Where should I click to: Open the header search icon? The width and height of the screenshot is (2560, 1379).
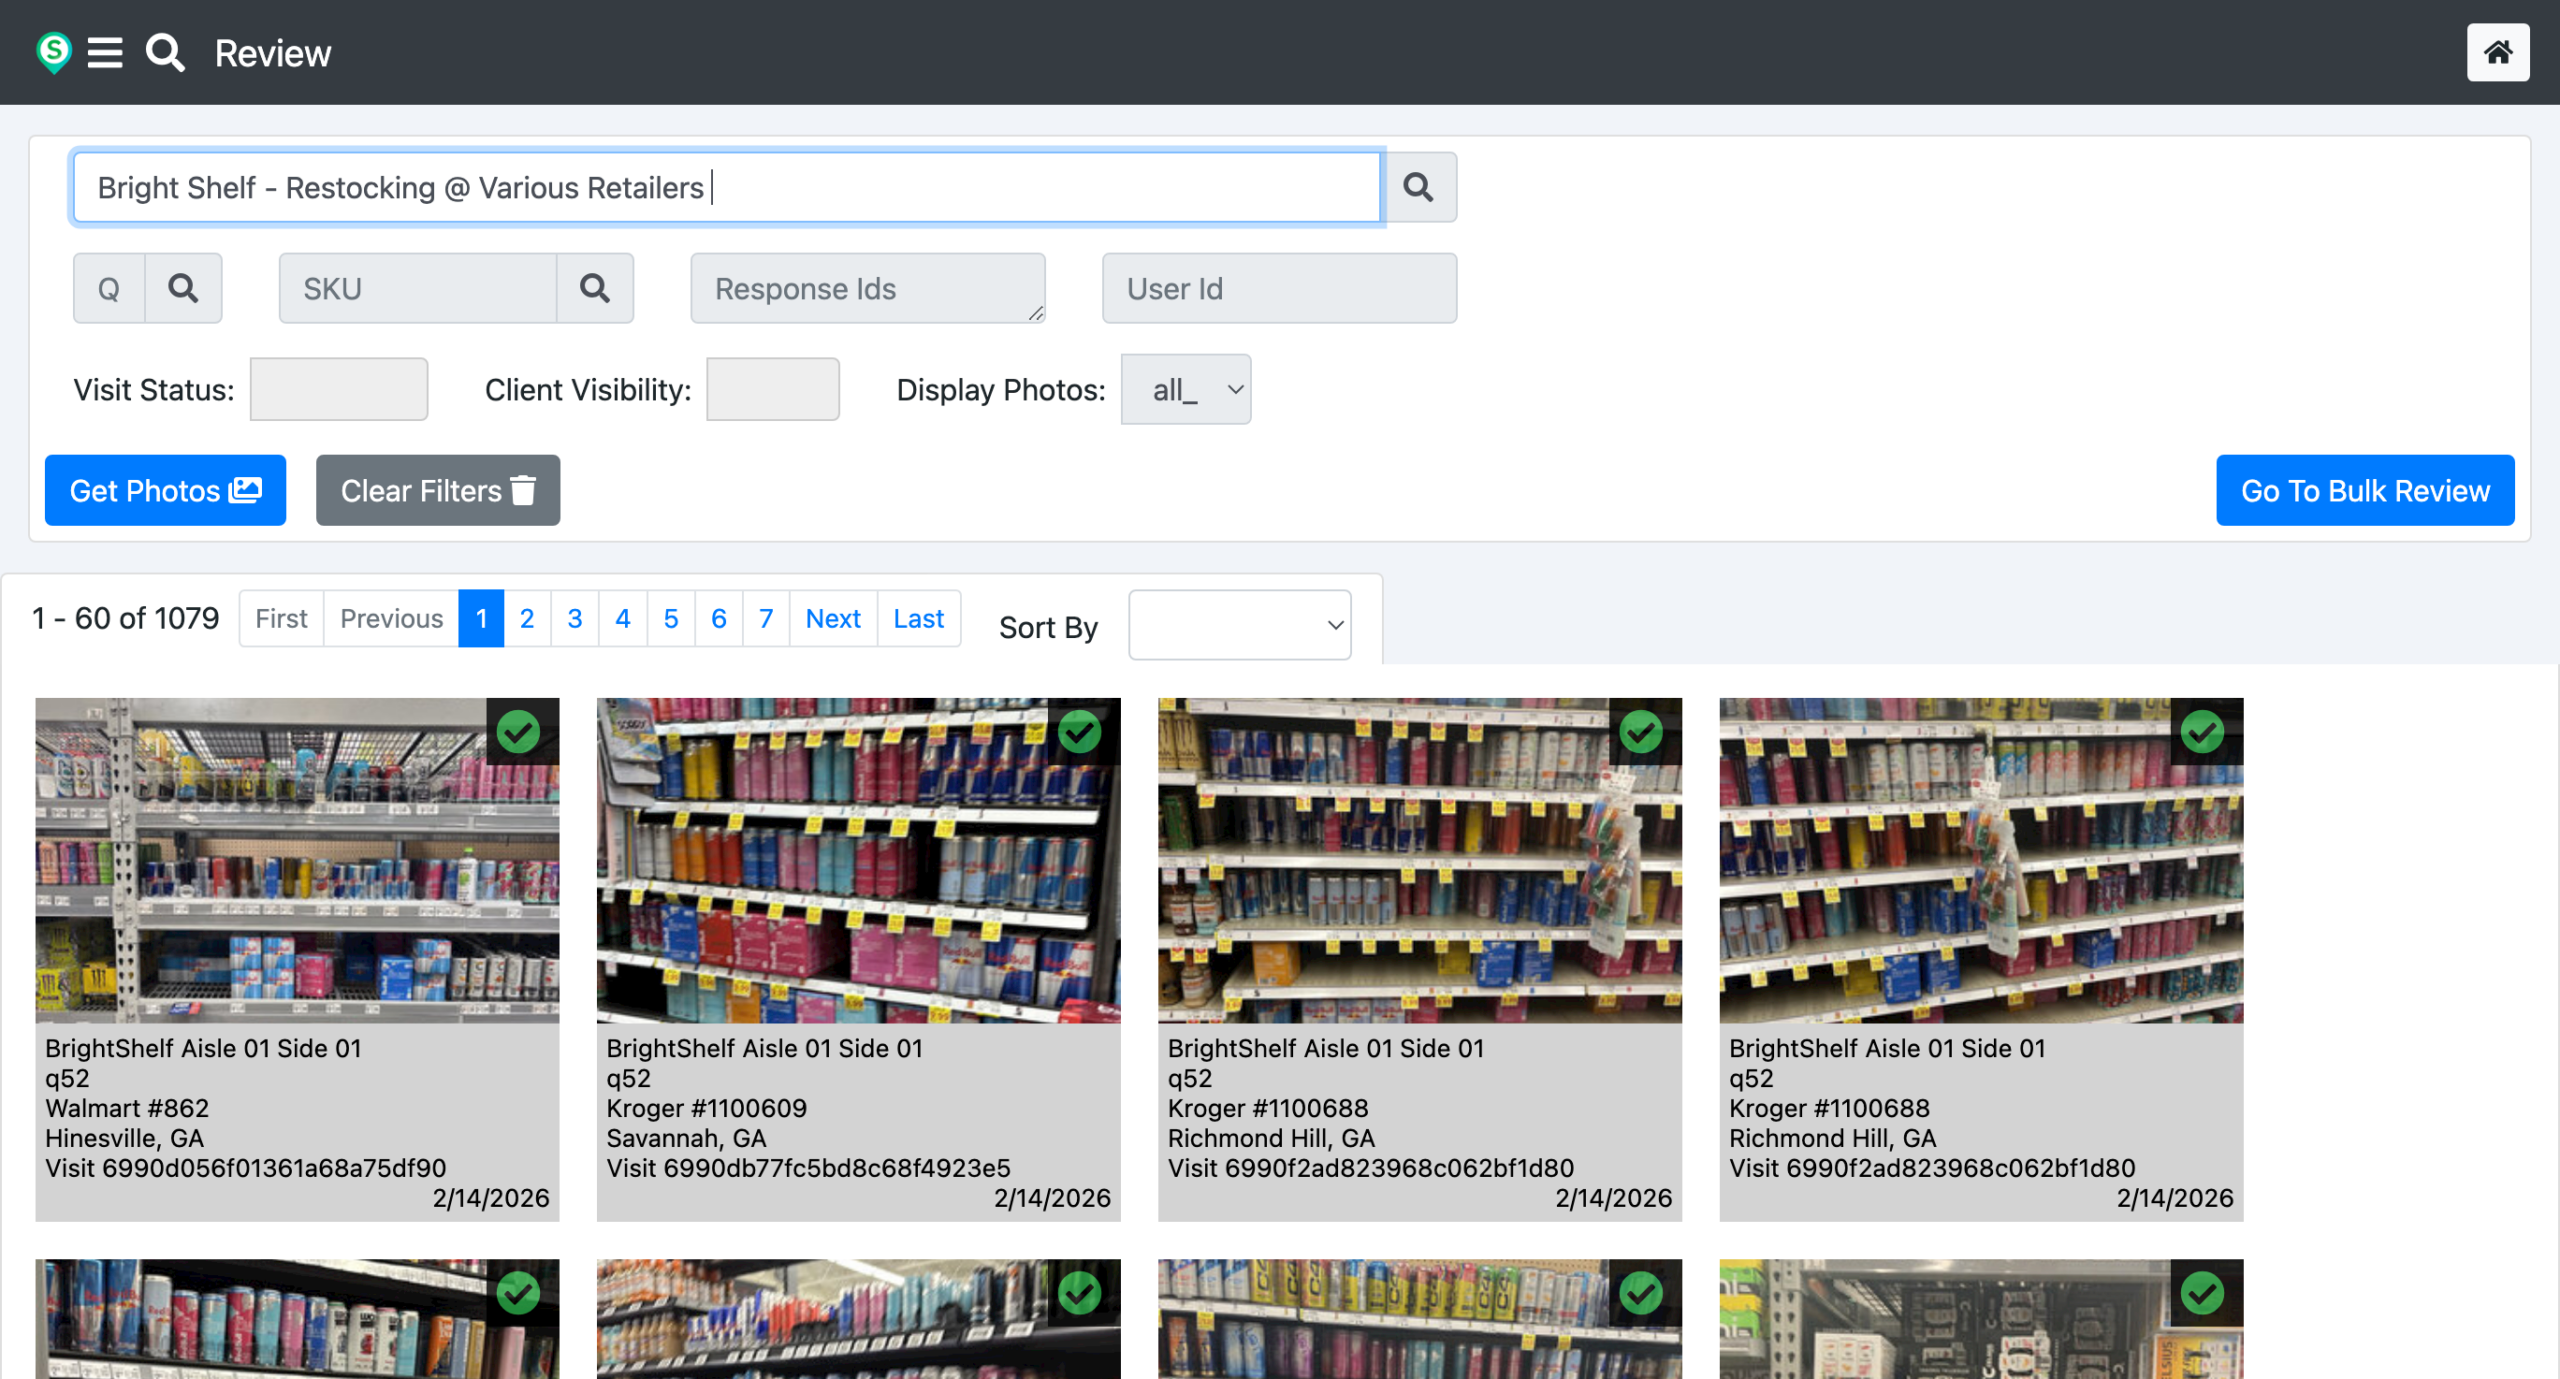pos(166,52)
